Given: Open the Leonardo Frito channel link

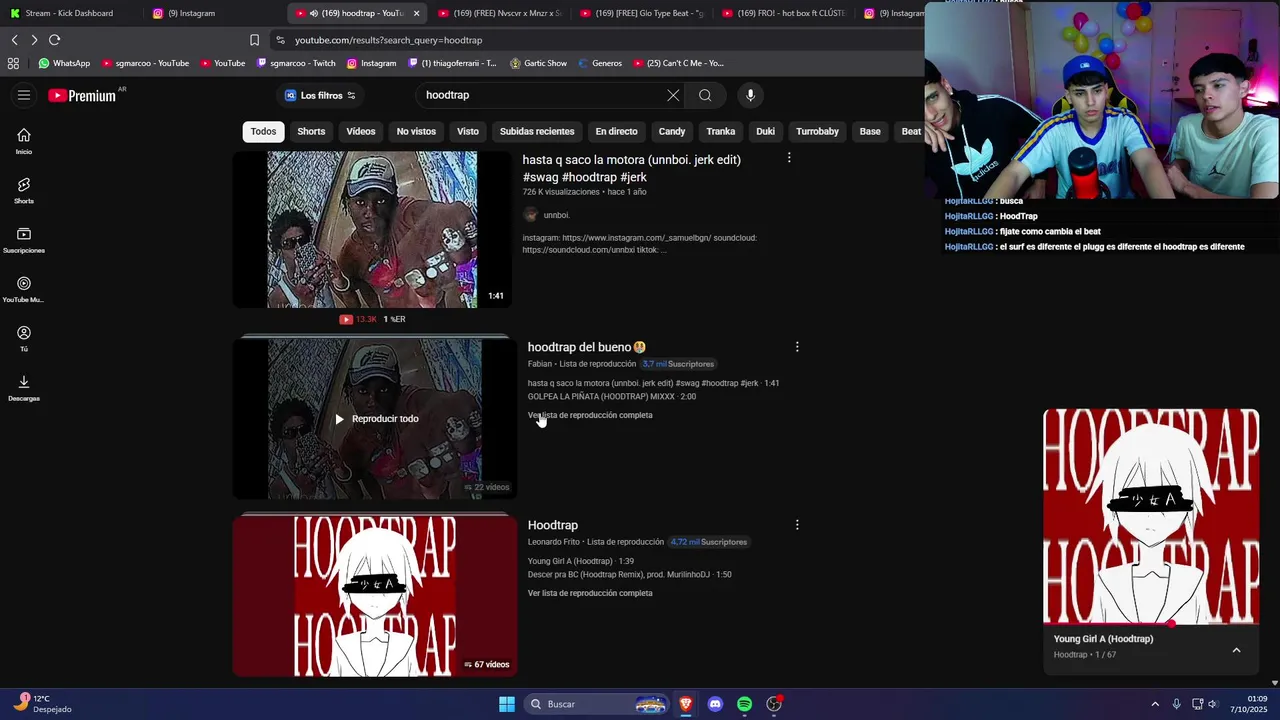Looking at the screenshot, I should pyautogui.click(x=554, y=542).
